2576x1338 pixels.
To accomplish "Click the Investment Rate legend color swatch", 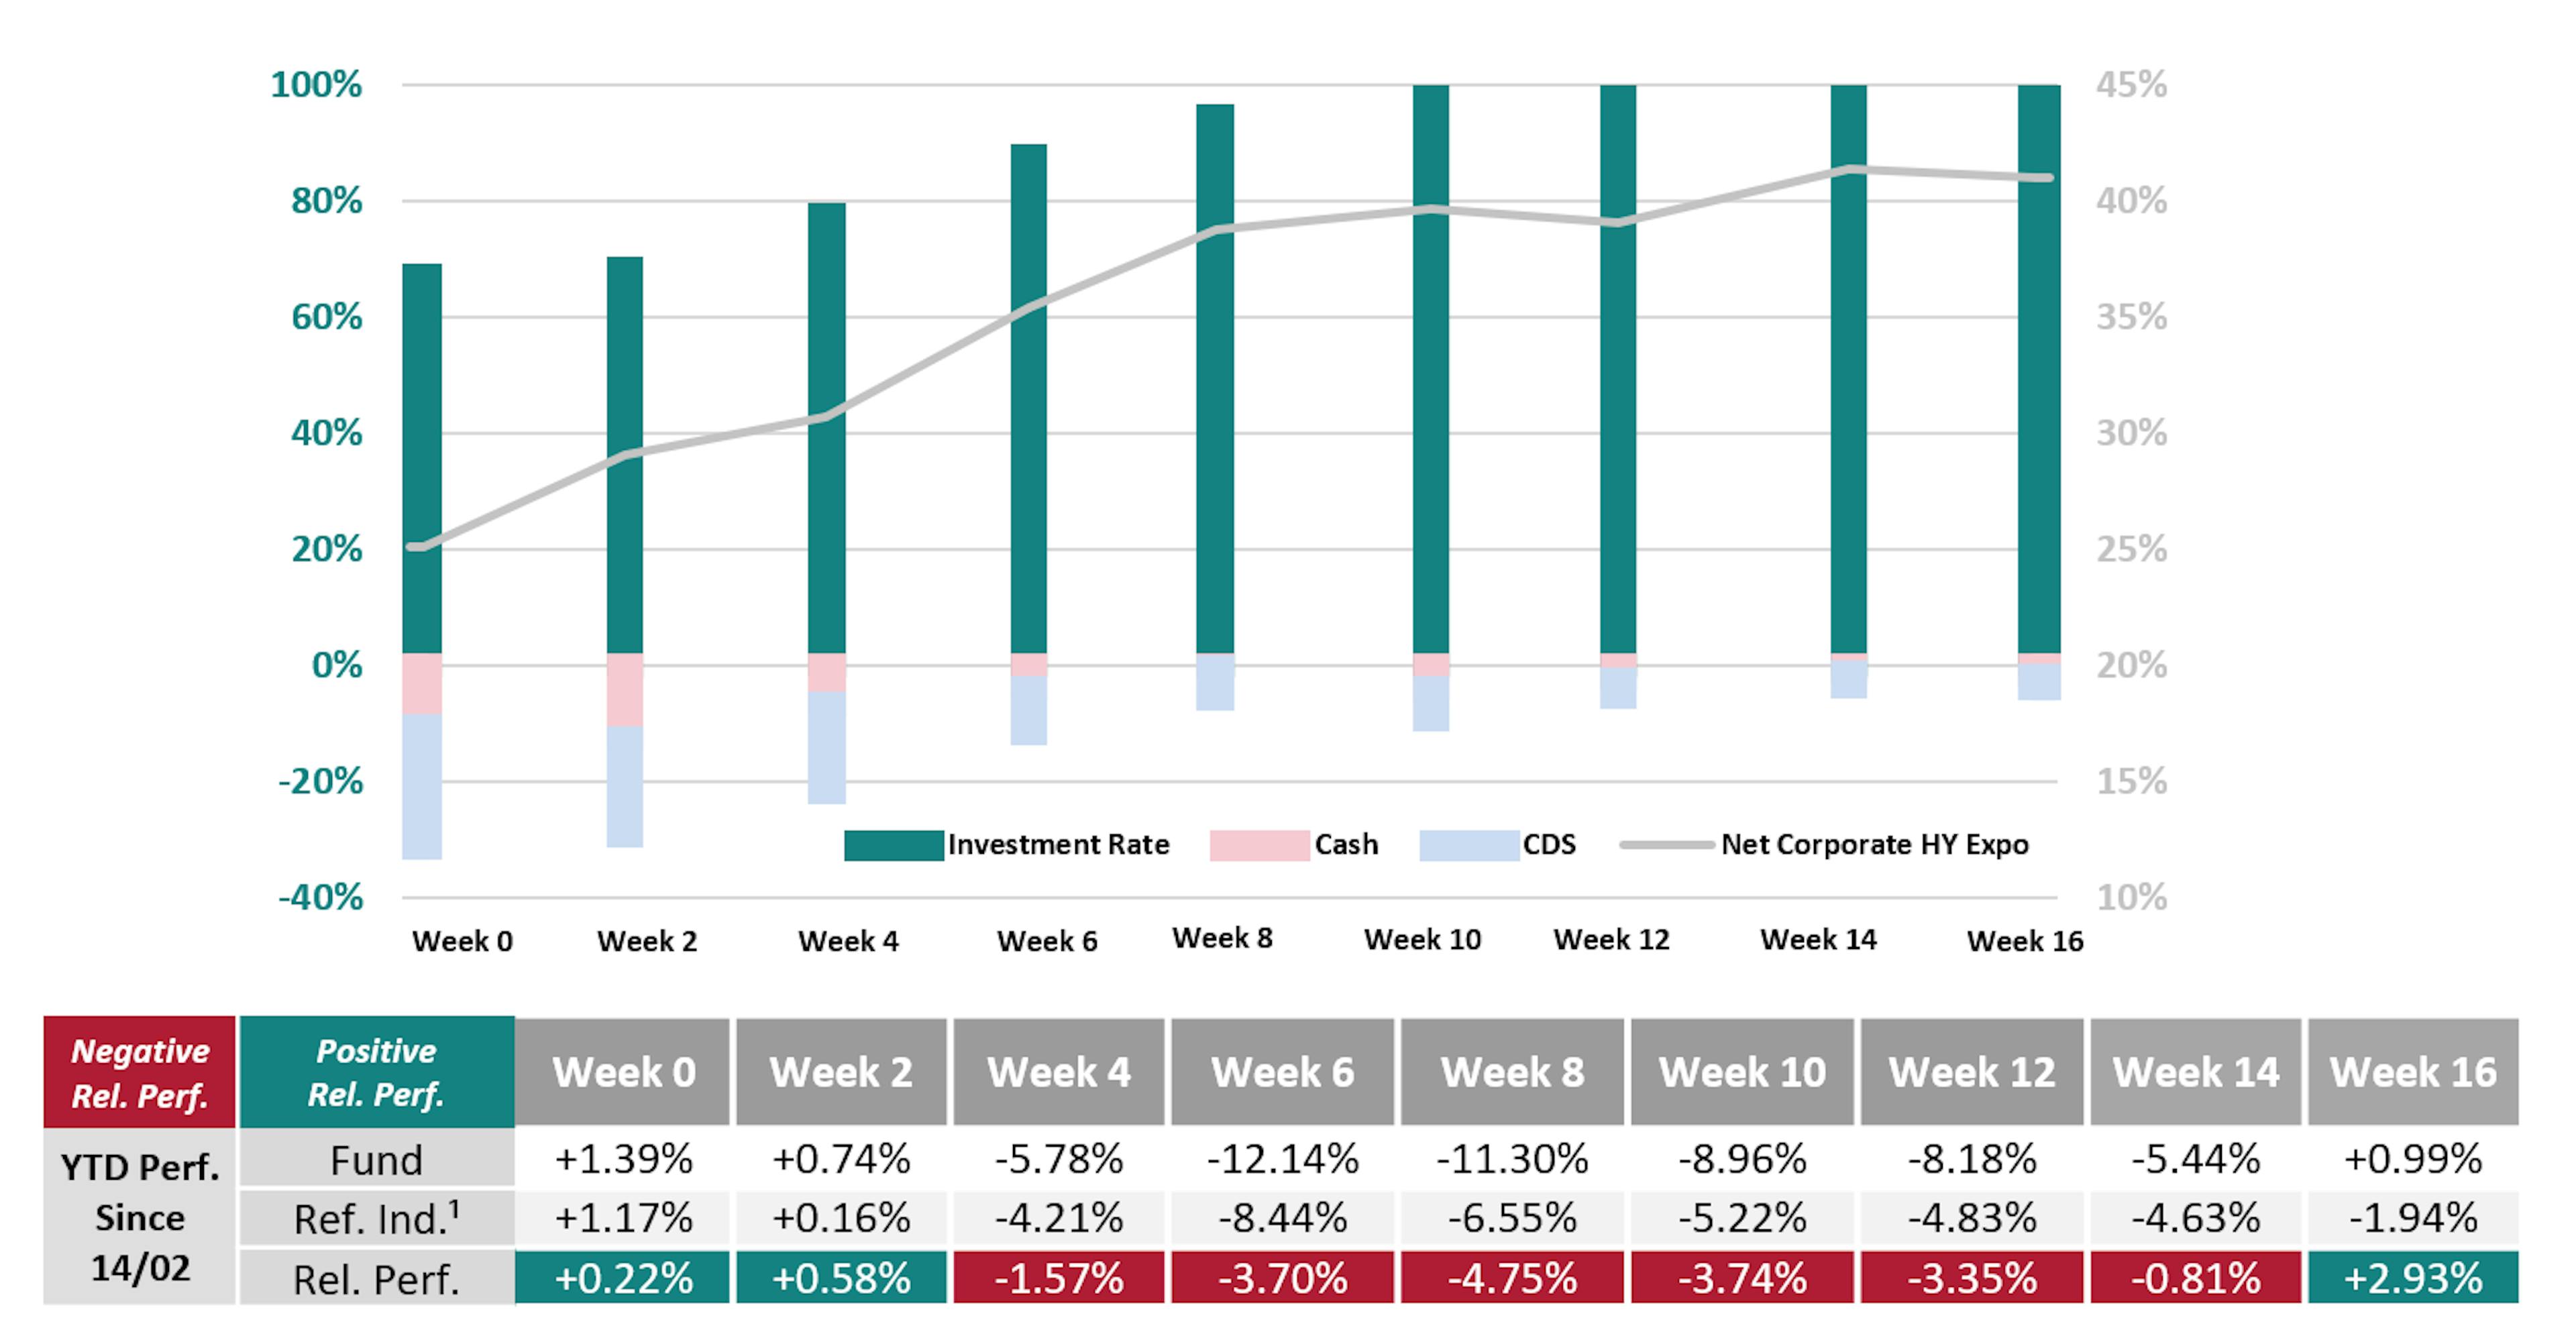I will click(x=893, y=845).
